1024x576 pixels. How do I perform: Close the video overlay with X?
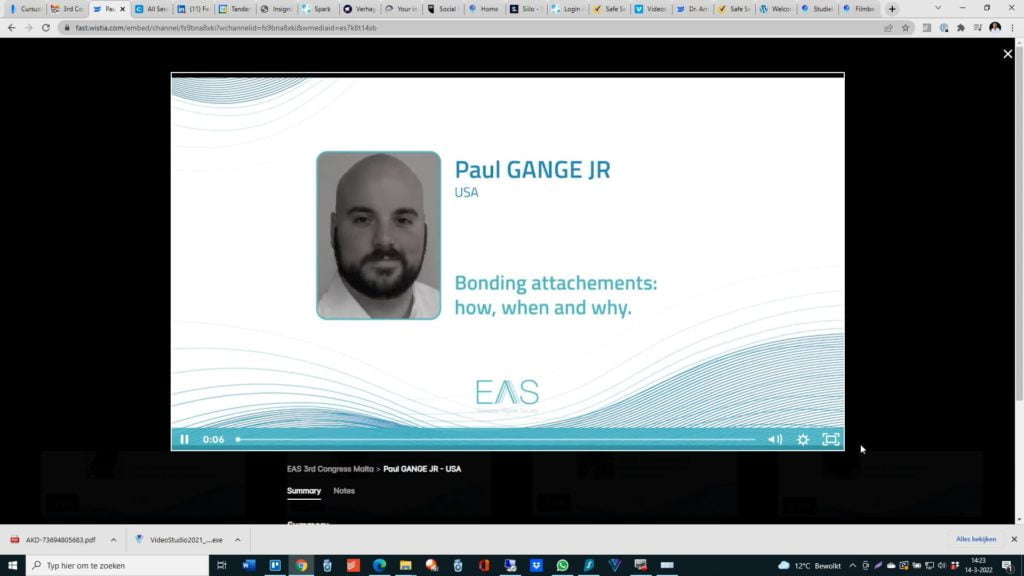tap(1007, 54)
